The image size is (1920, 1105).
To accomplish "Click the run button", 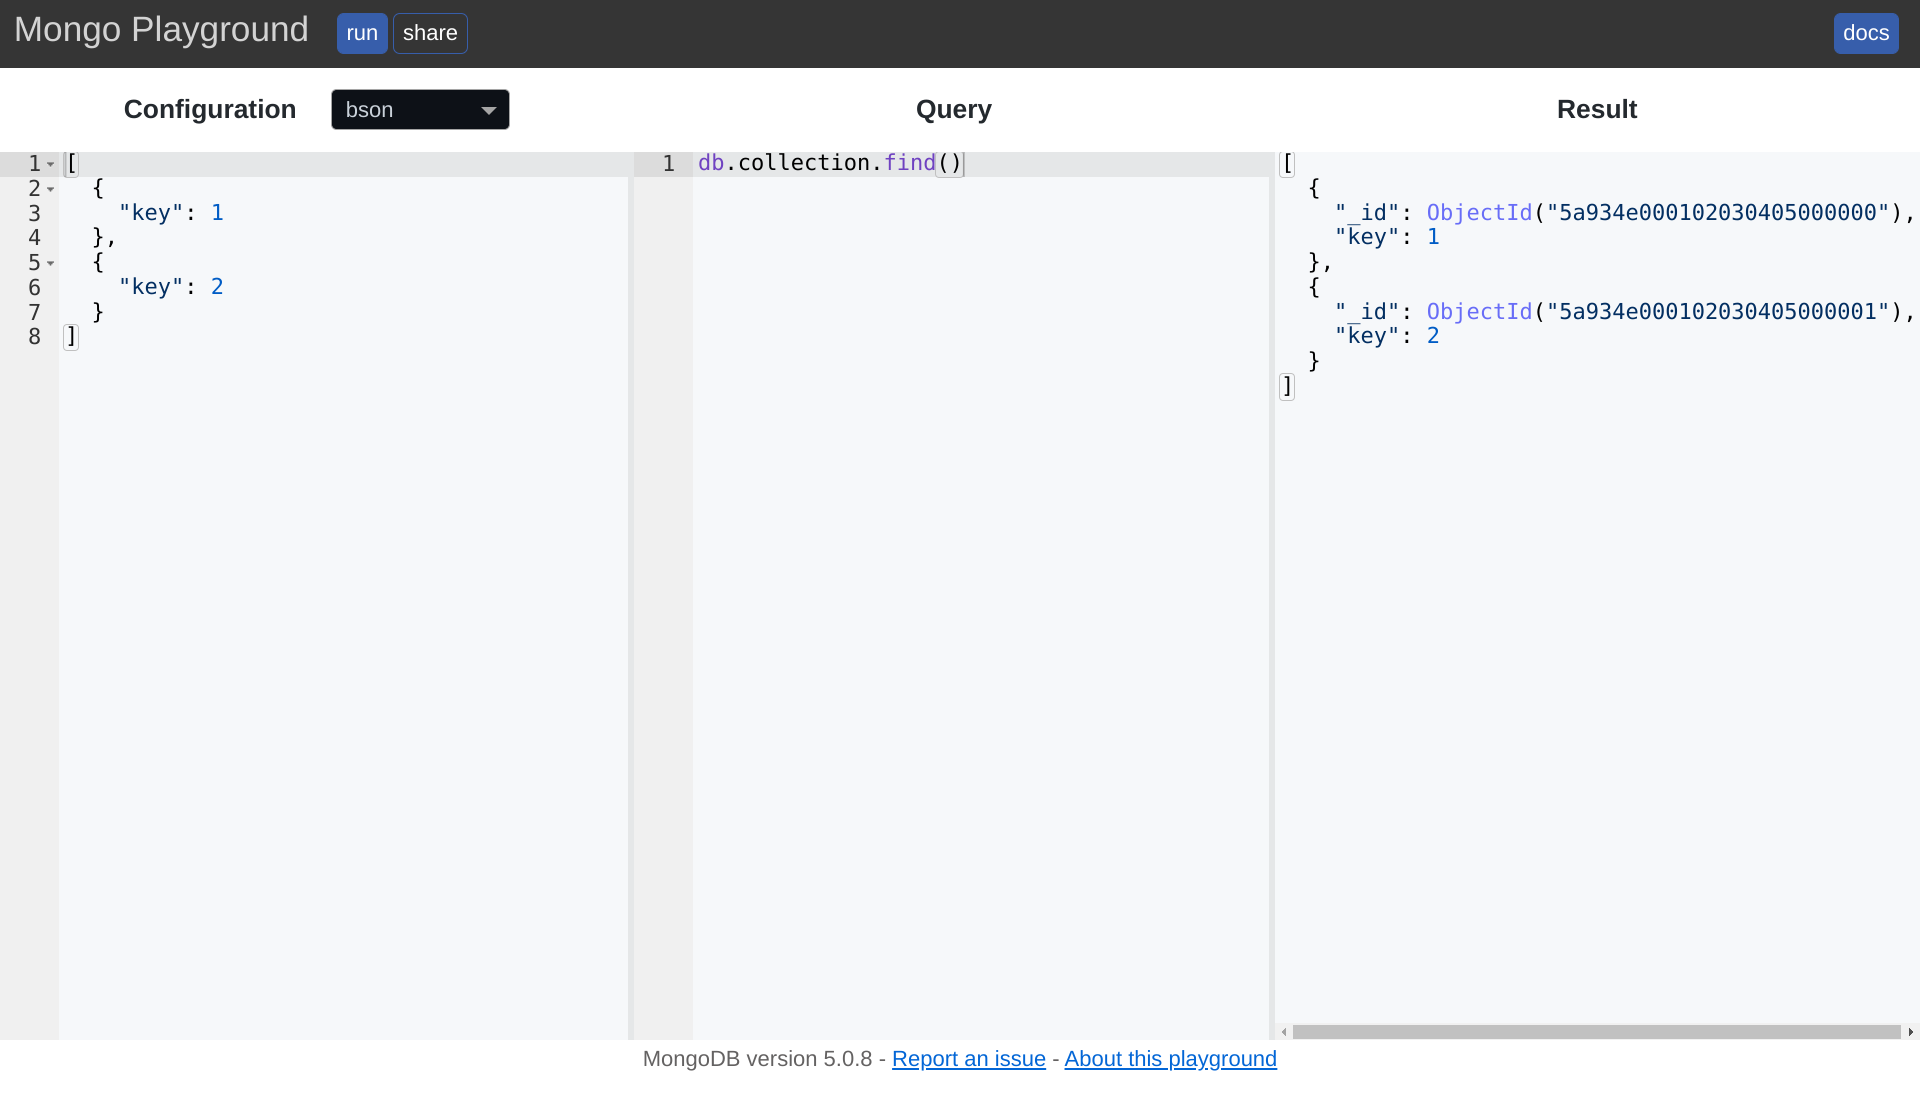I will click(361, 33).
